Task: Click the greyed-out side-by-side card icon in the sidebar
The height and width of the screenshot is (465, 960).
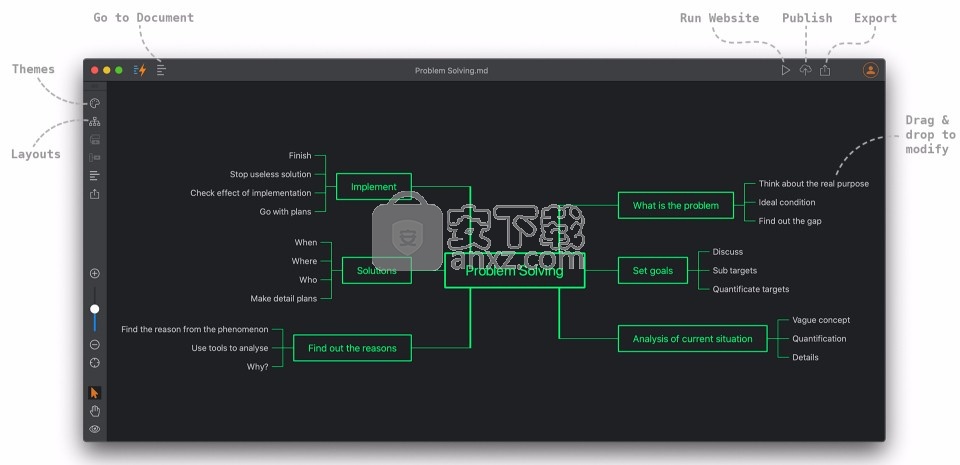Action: tap(95, 158)
